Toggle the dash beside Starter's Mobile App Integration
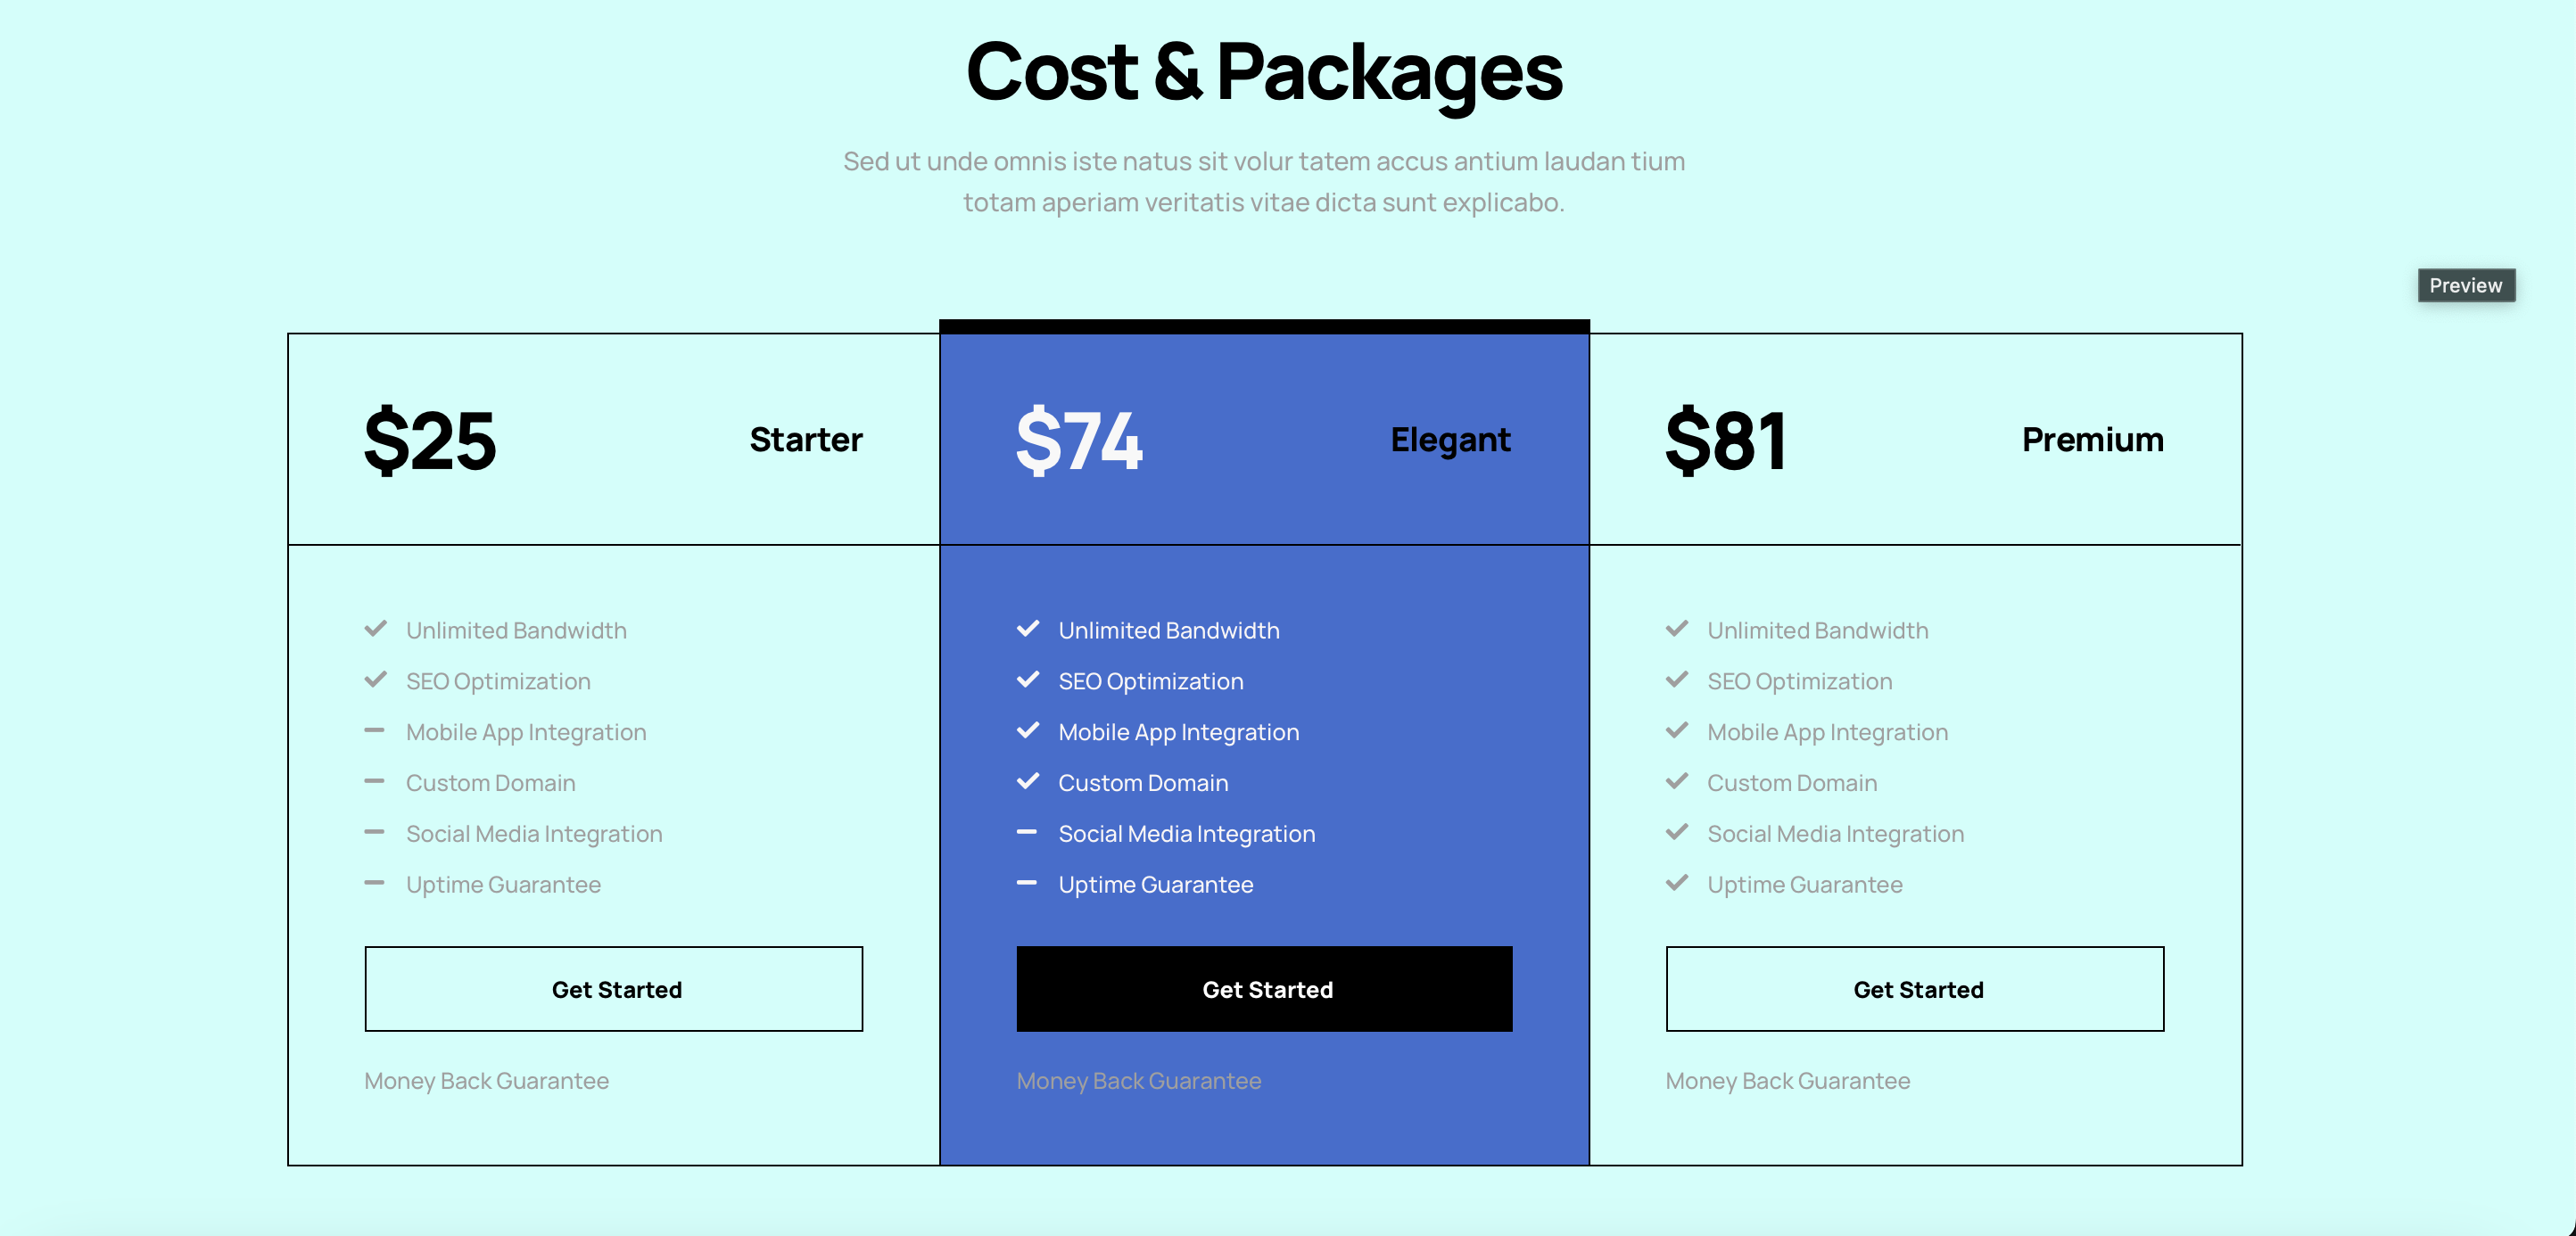 375,731
